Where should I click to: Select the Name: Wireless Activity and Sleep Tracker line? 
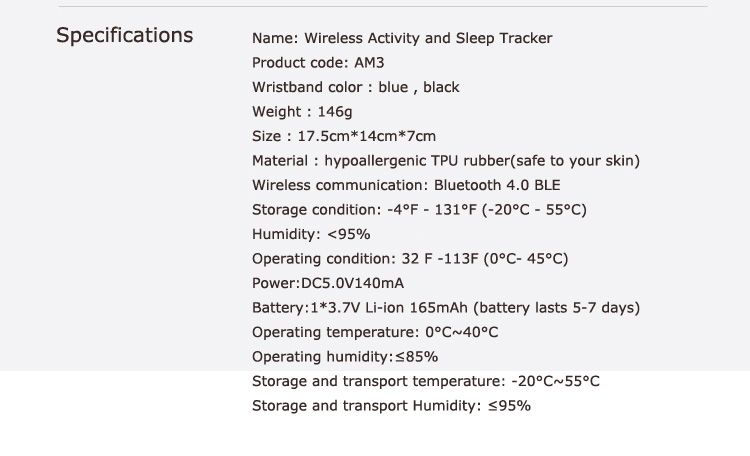(402, 38)
